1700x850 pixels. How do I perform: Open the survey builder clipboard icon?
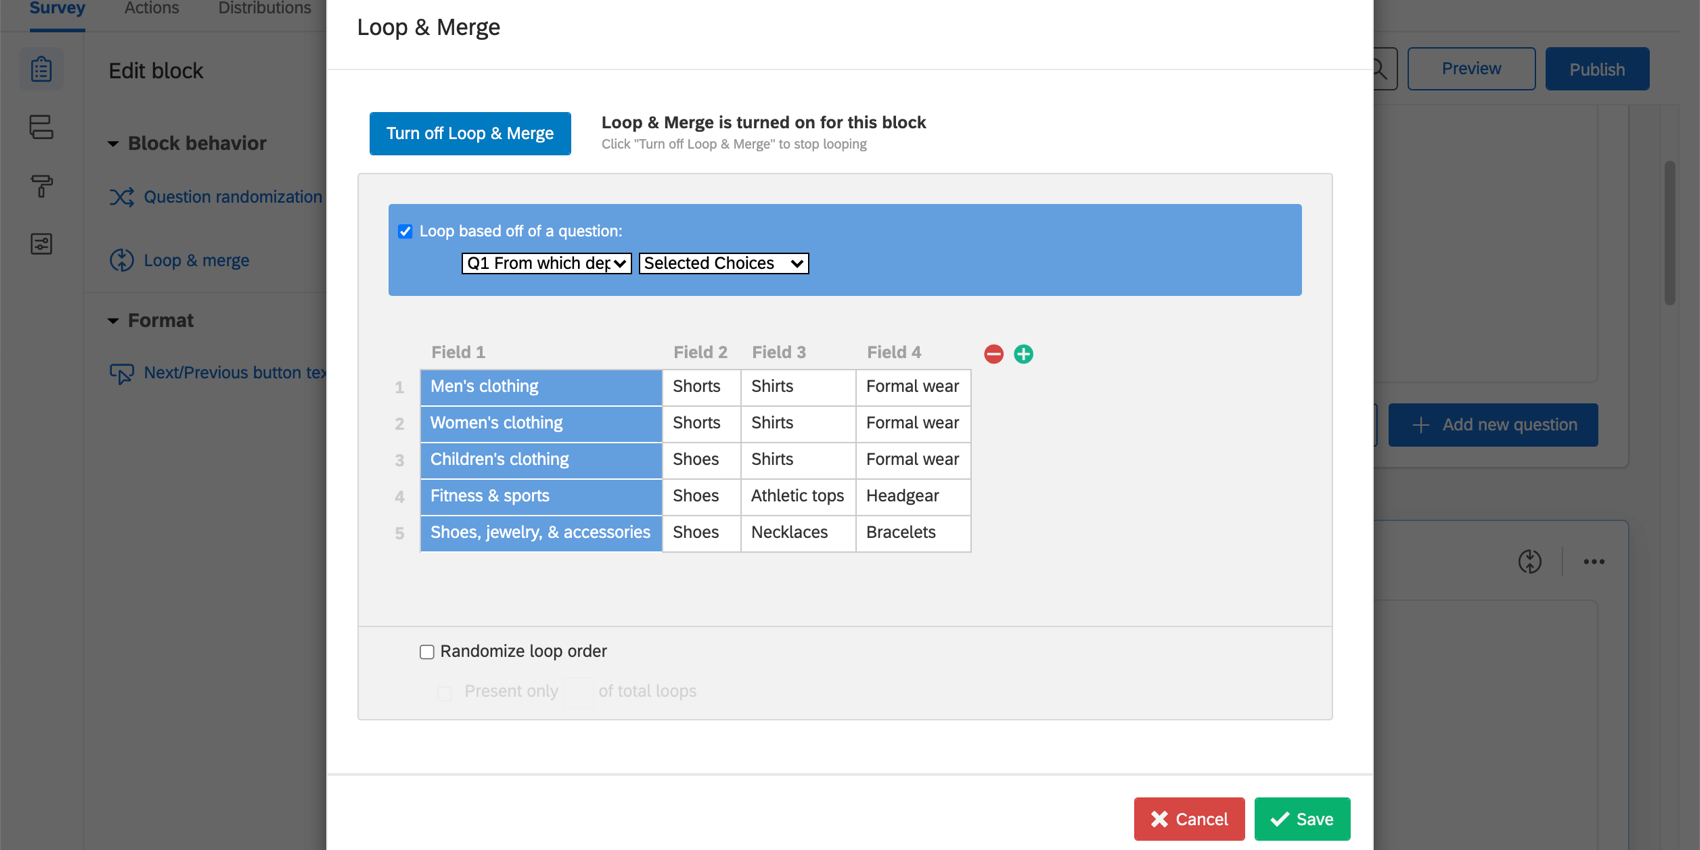(41, 69)
